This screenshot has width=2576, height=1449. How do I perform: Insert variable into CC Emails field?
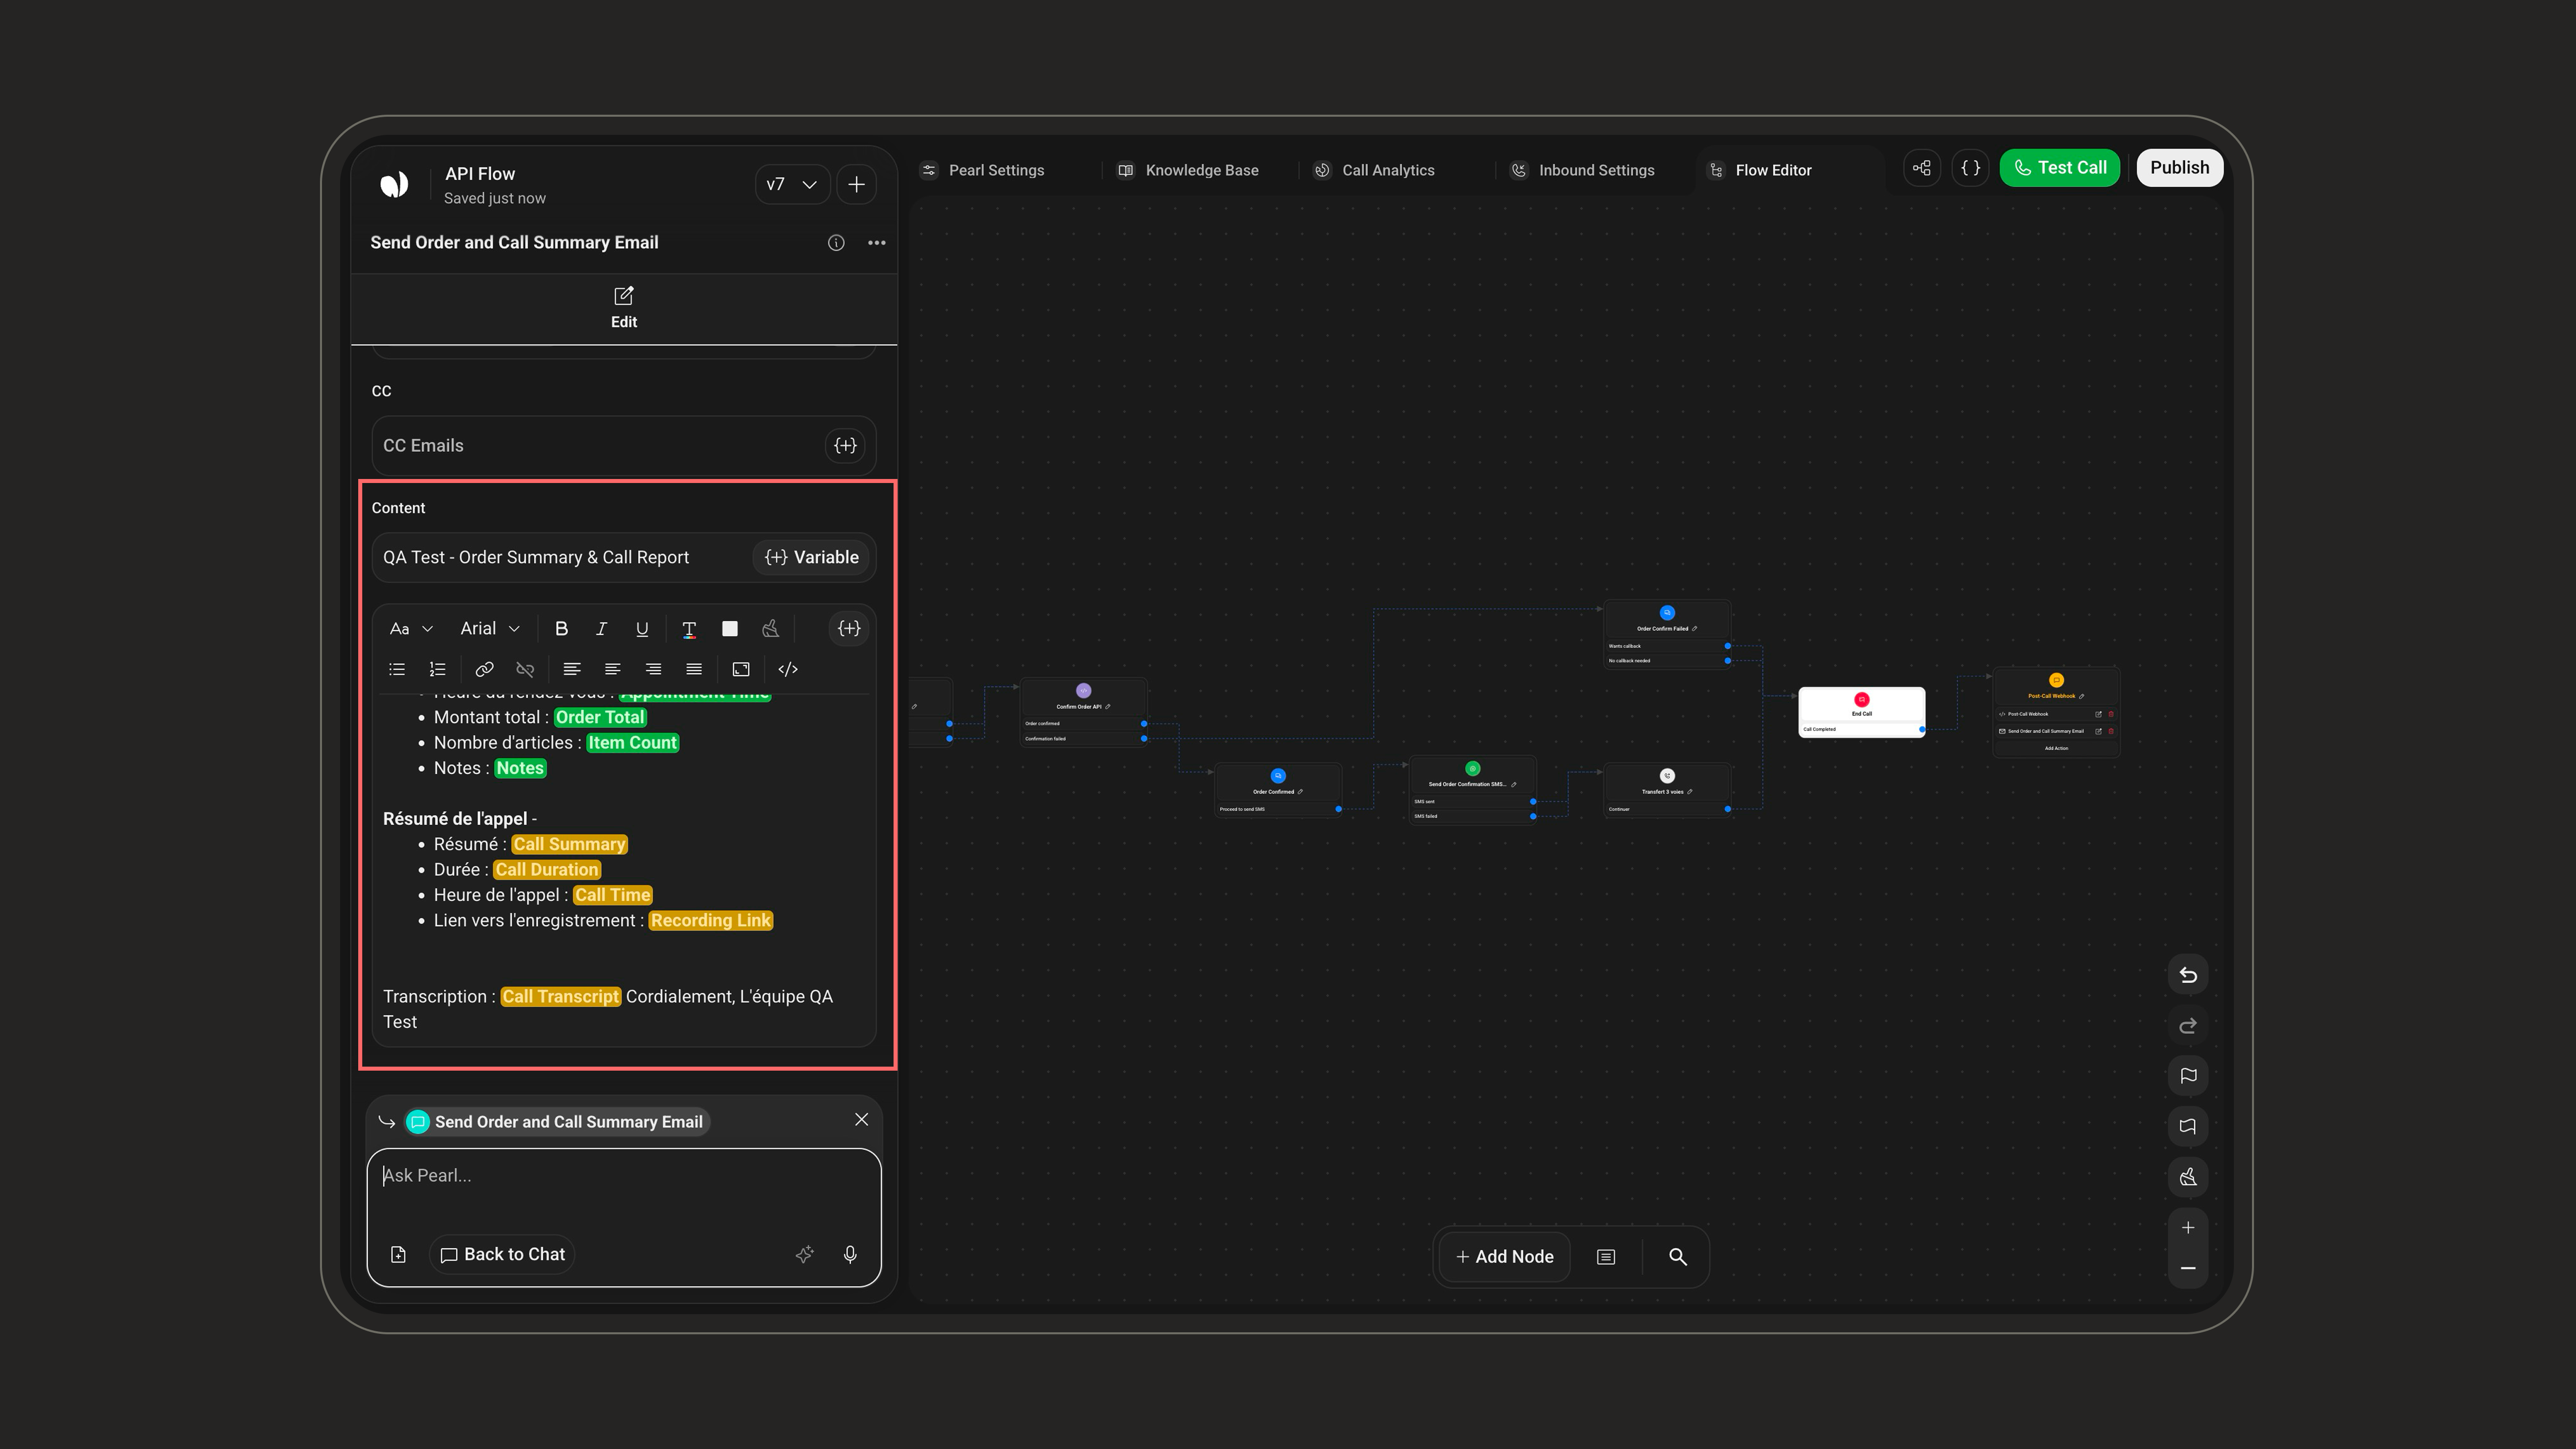coord(846,446)
